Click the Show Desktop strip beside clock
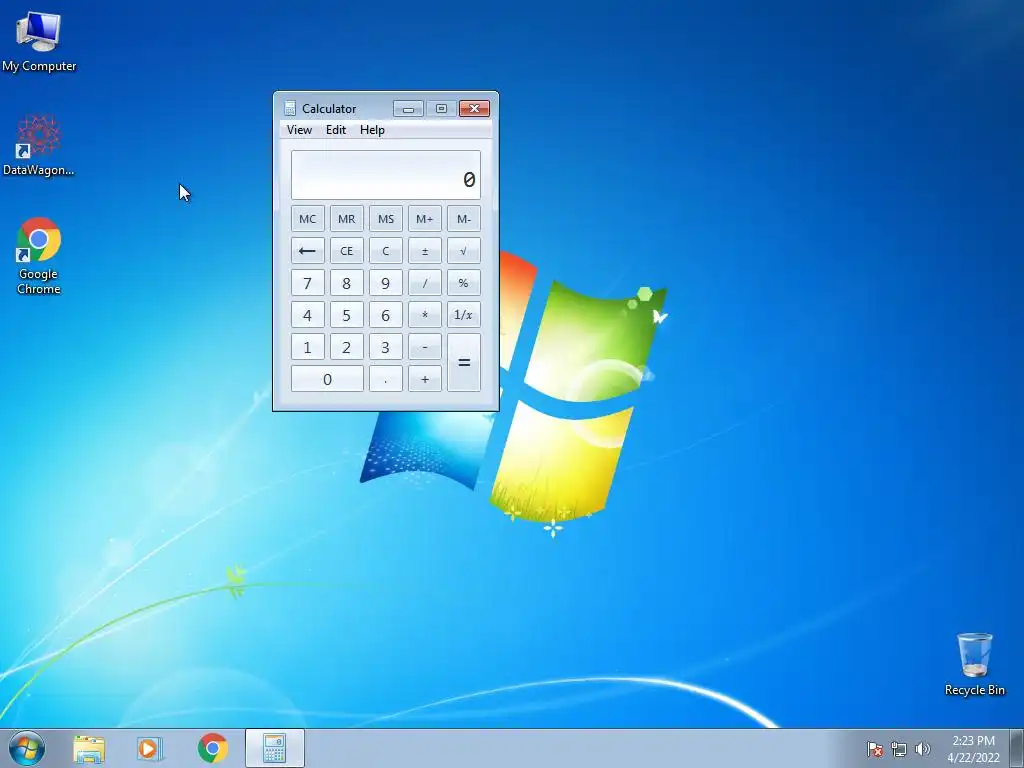Image resolution: width=1024 pixels, height=768 pixels. click(x=1017, y=748)
